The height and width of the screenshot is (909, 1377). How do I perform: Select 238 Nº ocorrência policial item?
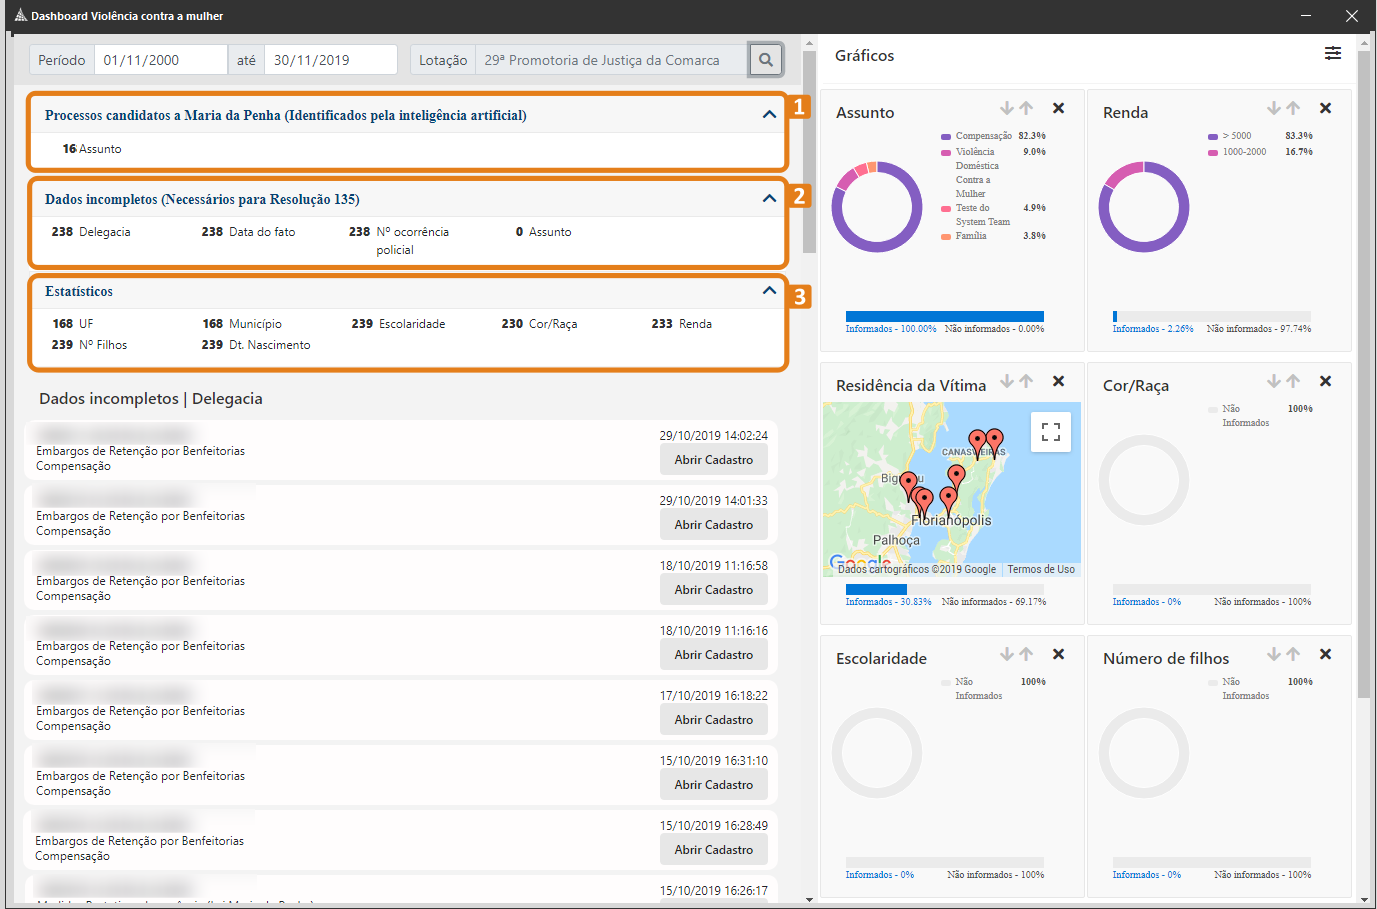(x=399, y=241)
